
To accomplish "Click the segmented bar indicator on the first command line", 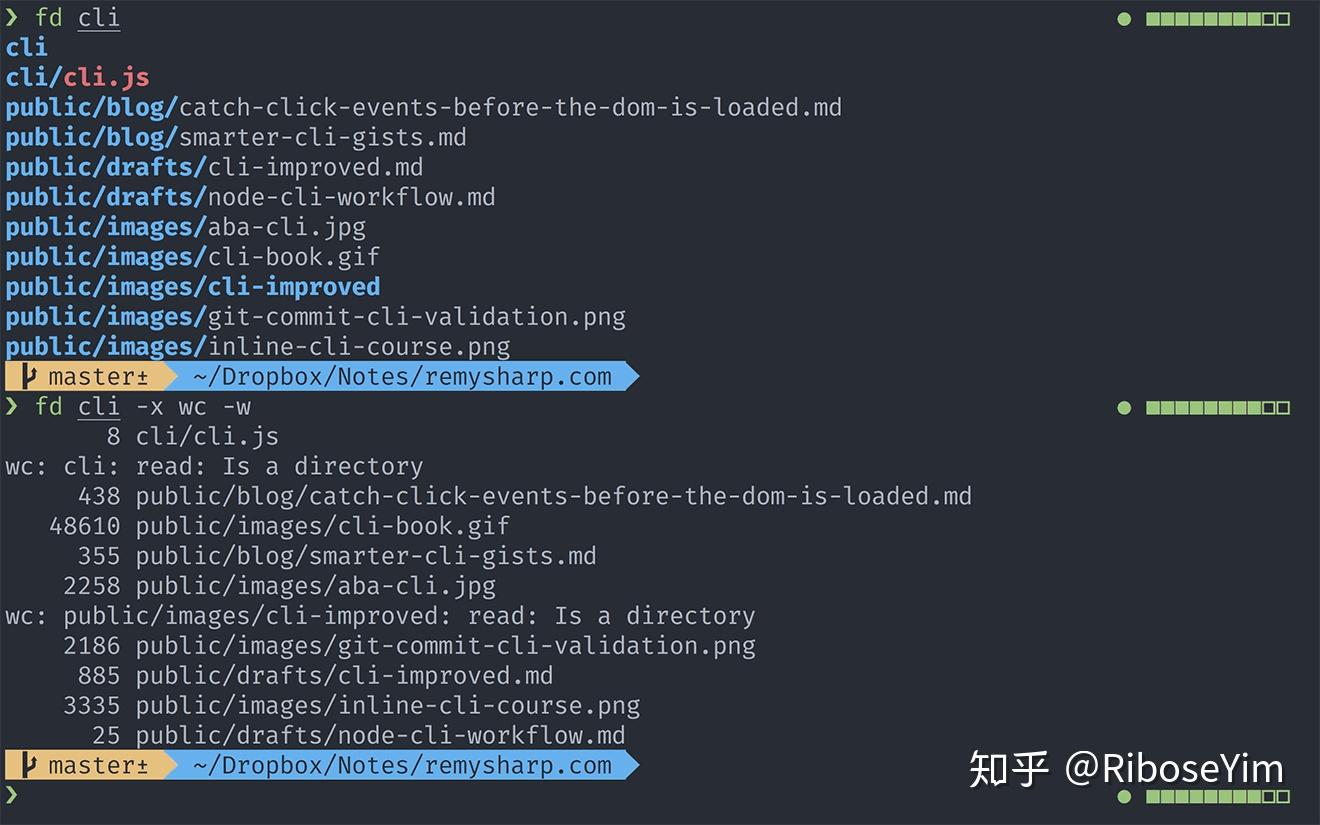I will coord(1217,19).
